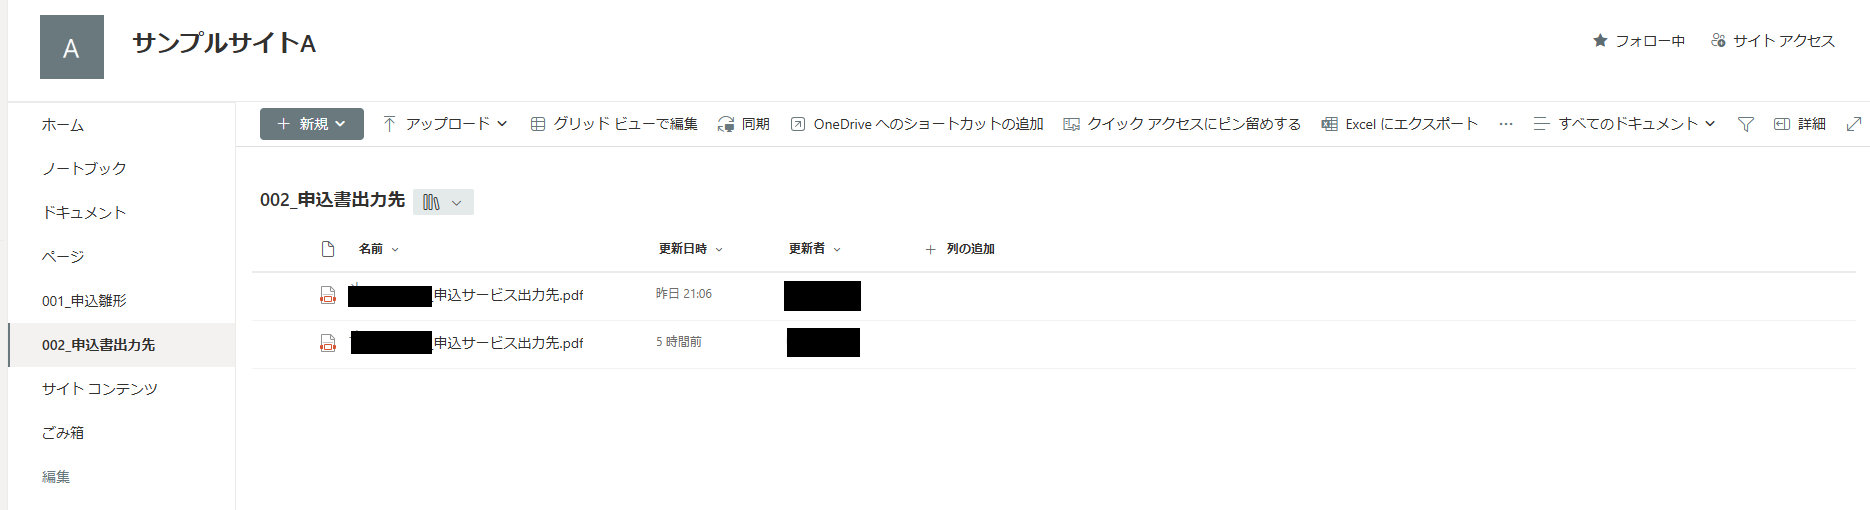This screenshot has width=1870, height=510.
Task: Click the pin to quick access icon
Action: [1071, 124]
